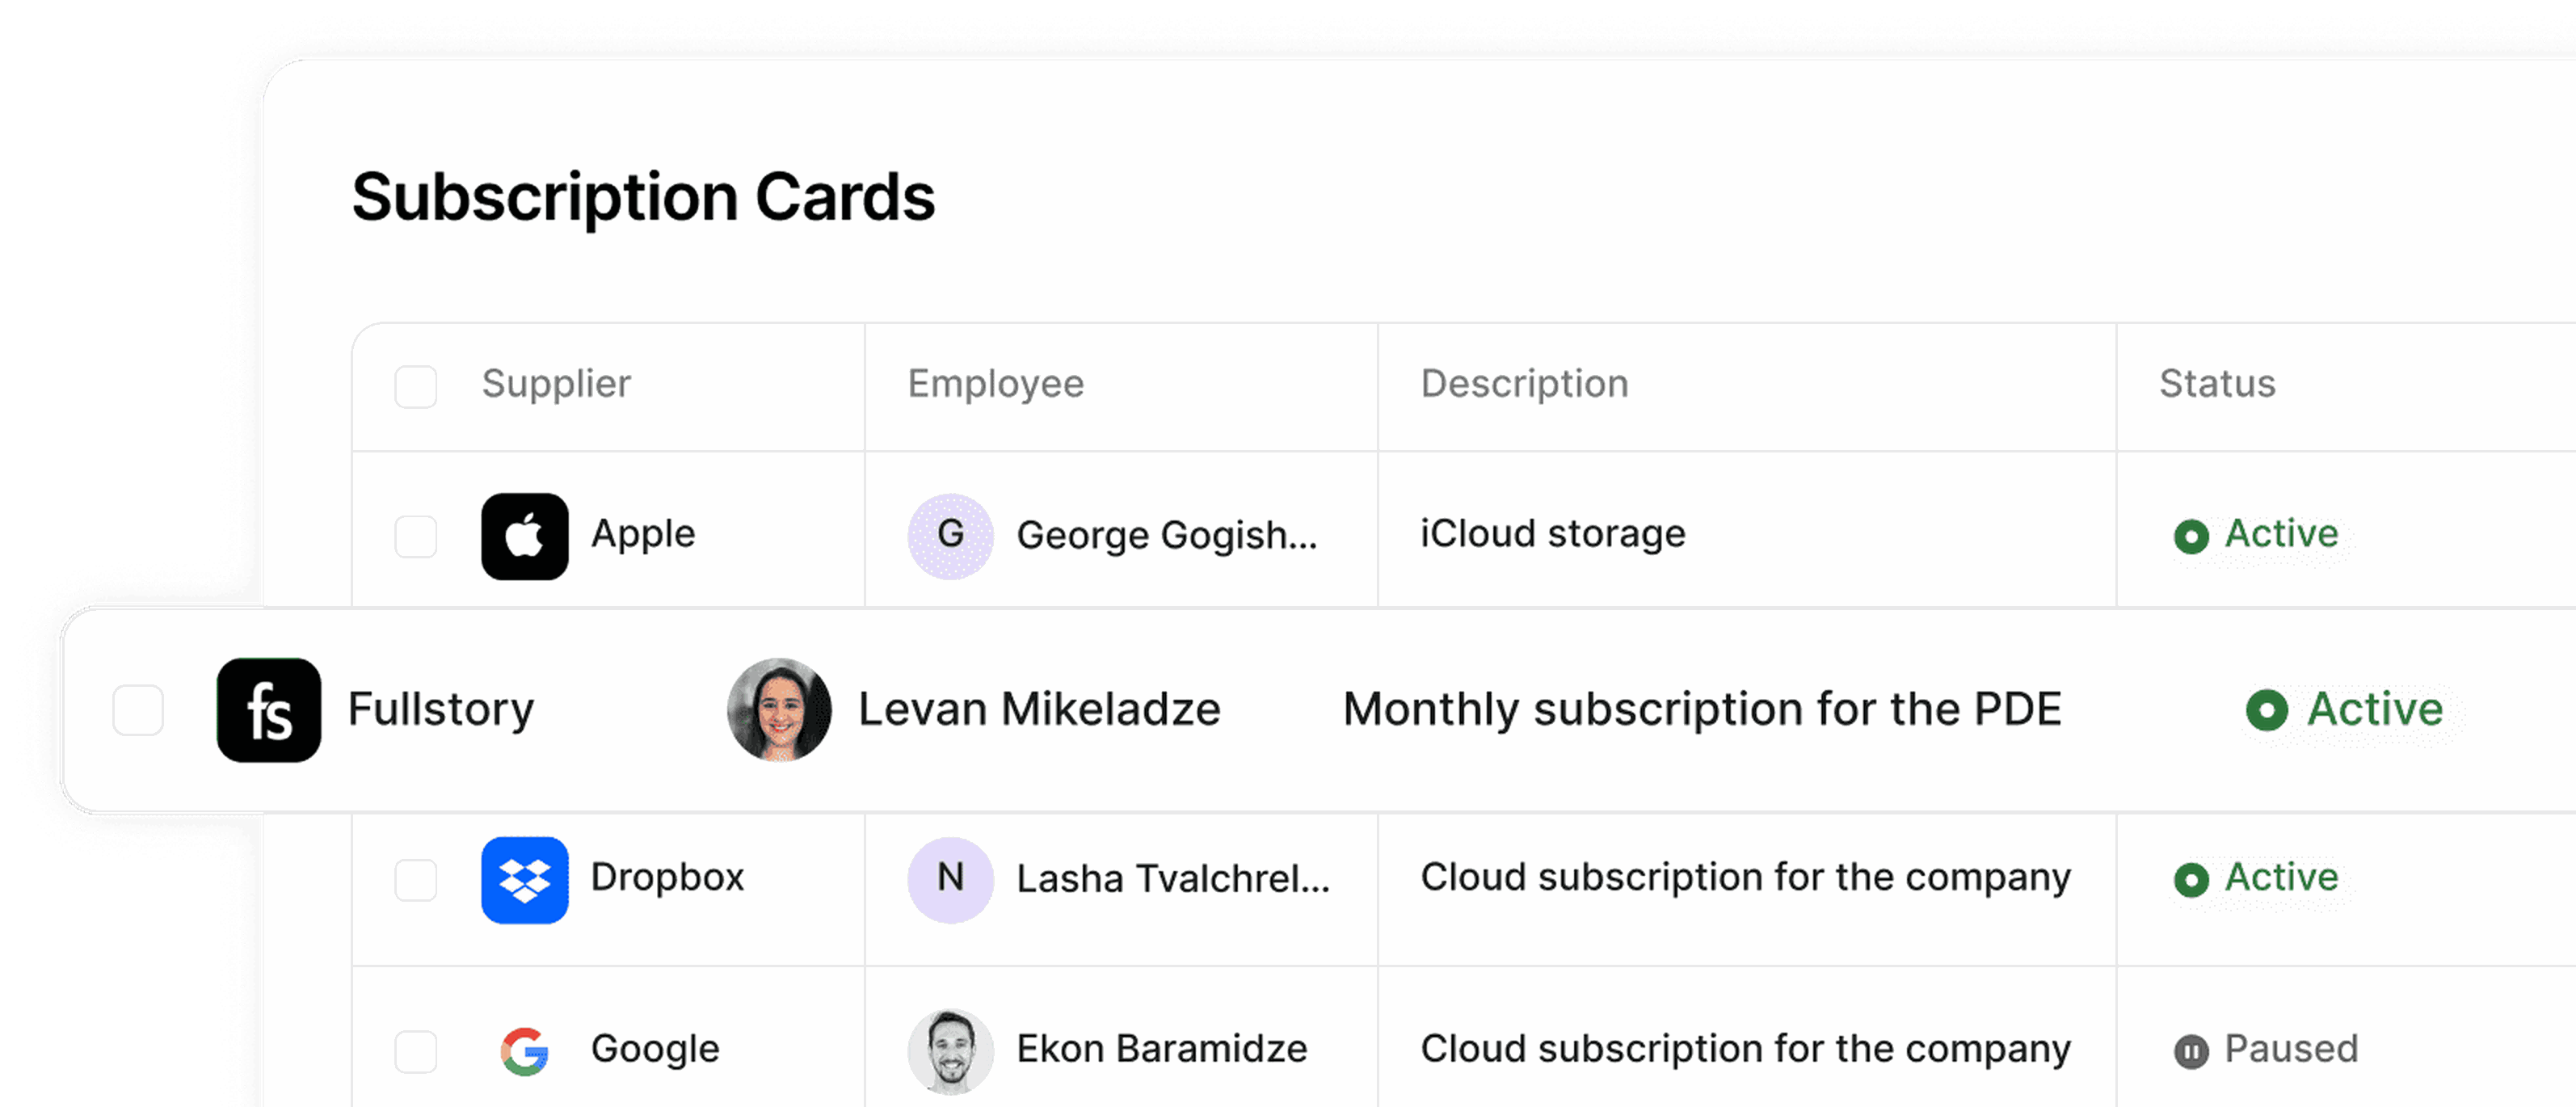Open employee George Gogish...
This screenshot has width=2576, height=1107.
[1167, 536]
